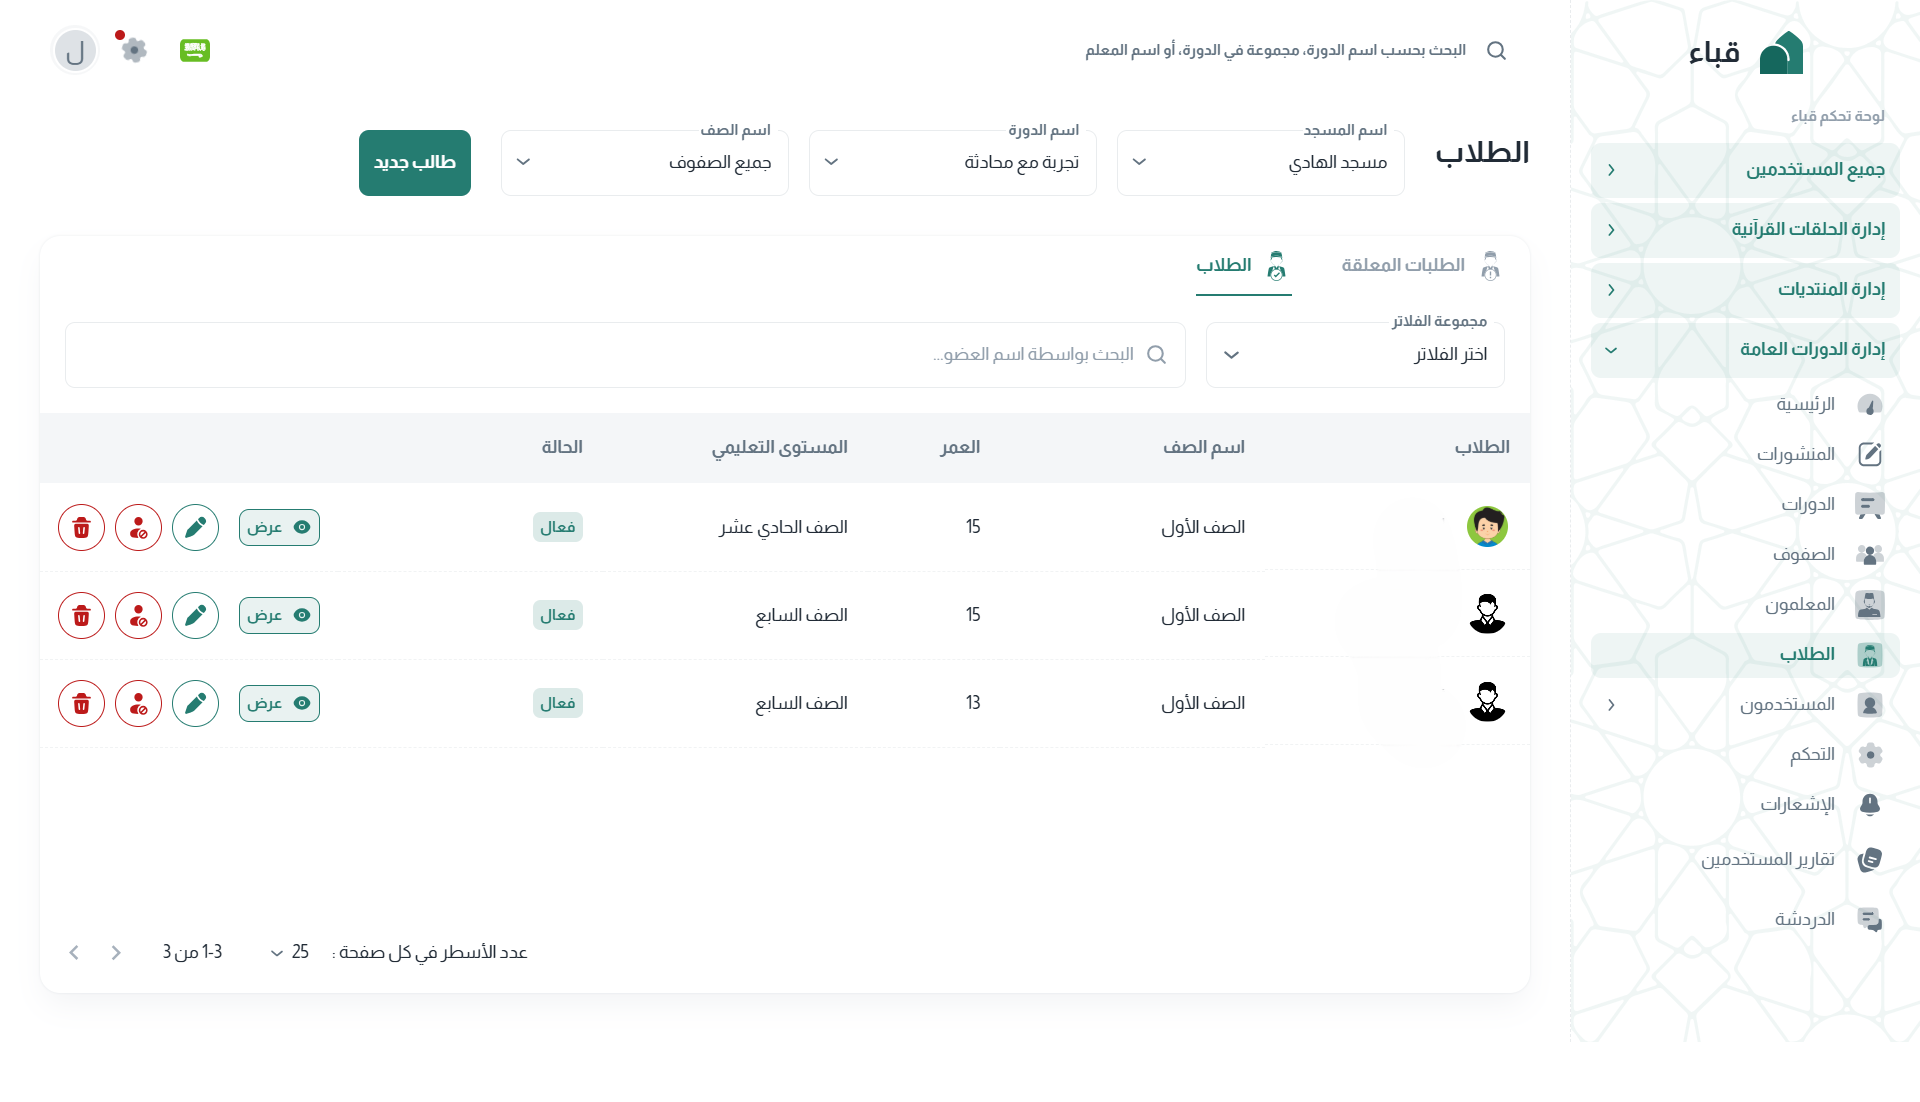Expand the مجموعة الفلاتر filter dropdown
This screenshot has height=1102, width=1920.
(1354, 355)
